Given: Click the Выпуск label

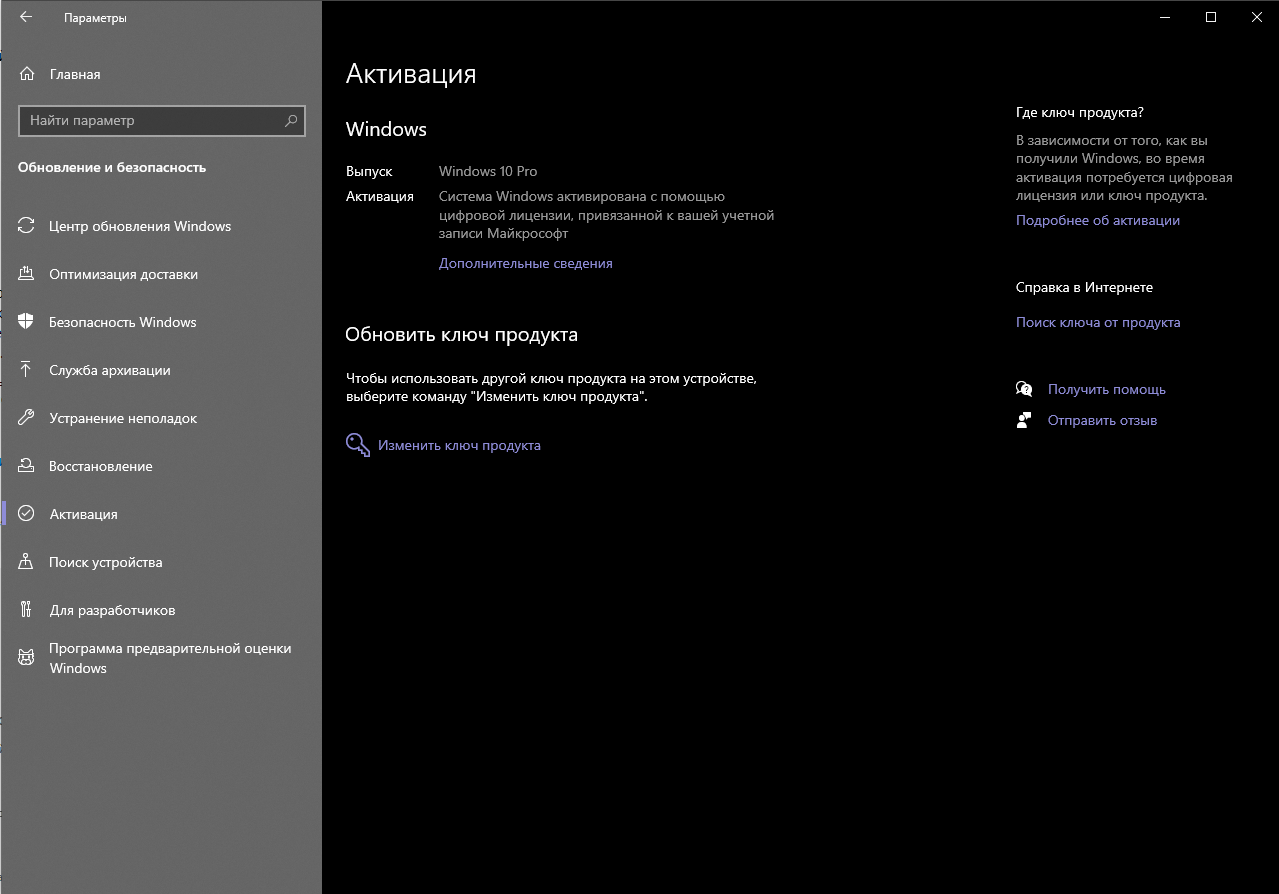Looking at the screenshot, I should [x=369, y=172].
